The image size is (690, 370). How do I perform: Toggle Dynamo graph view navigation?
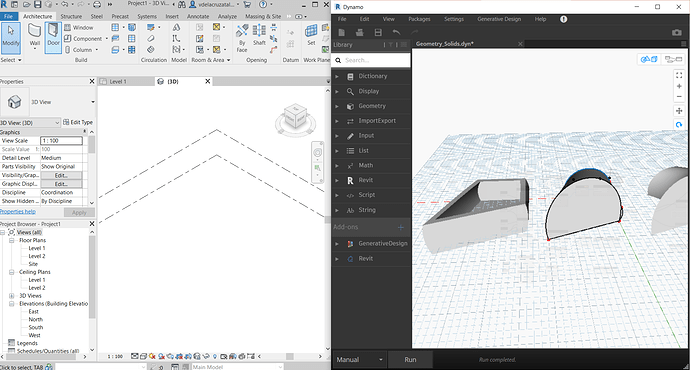click(x=673, y=59)
